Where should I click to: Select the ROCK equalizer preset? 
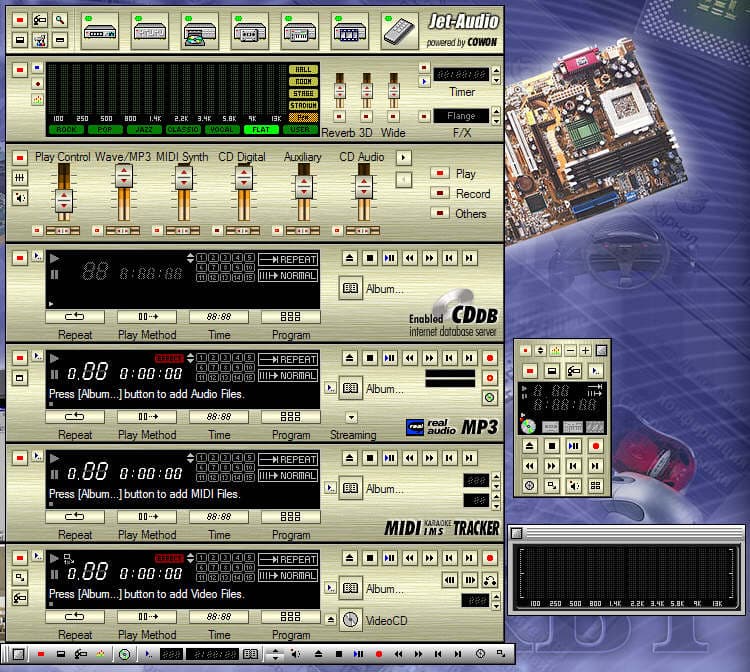click(65, 130)
